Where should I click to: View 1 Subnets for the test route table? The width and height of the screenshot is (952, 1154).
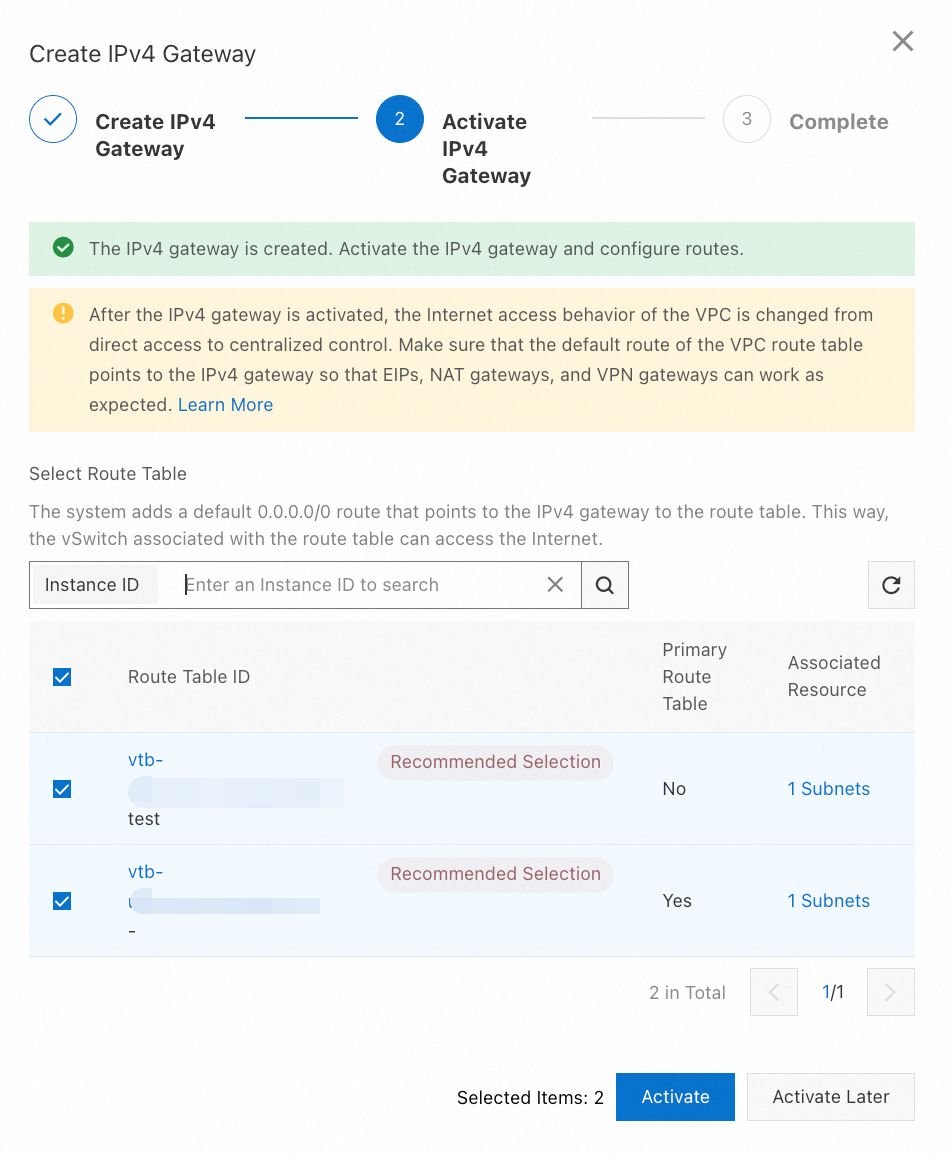828,789
